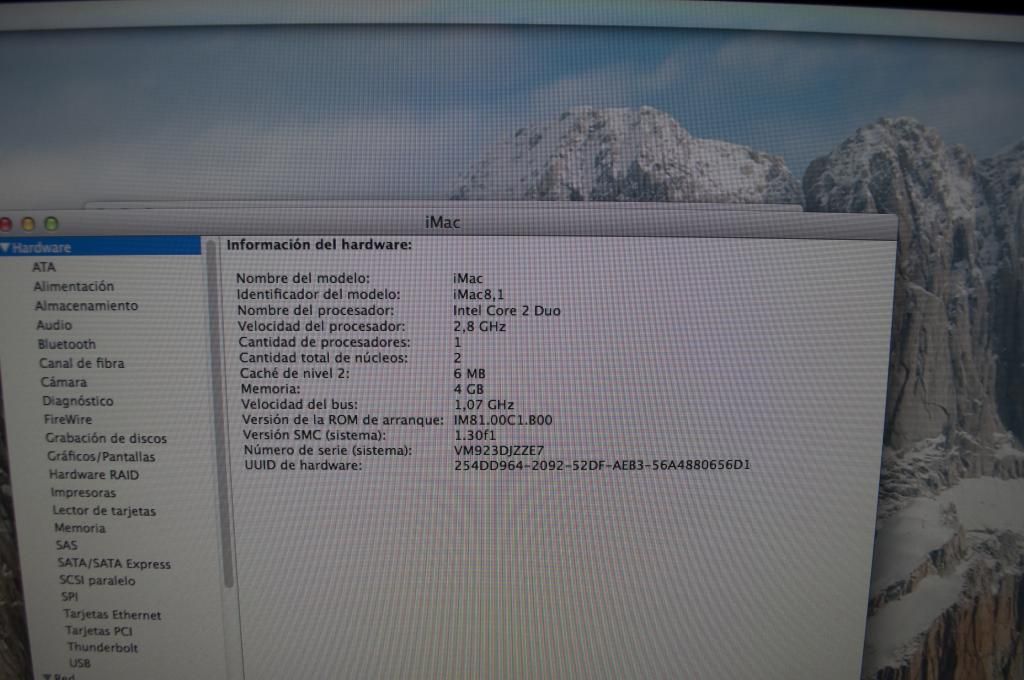Open Canal de fibra in sidebar
This screenshot has height=680, width=1024.
click(x=82, y=363)
